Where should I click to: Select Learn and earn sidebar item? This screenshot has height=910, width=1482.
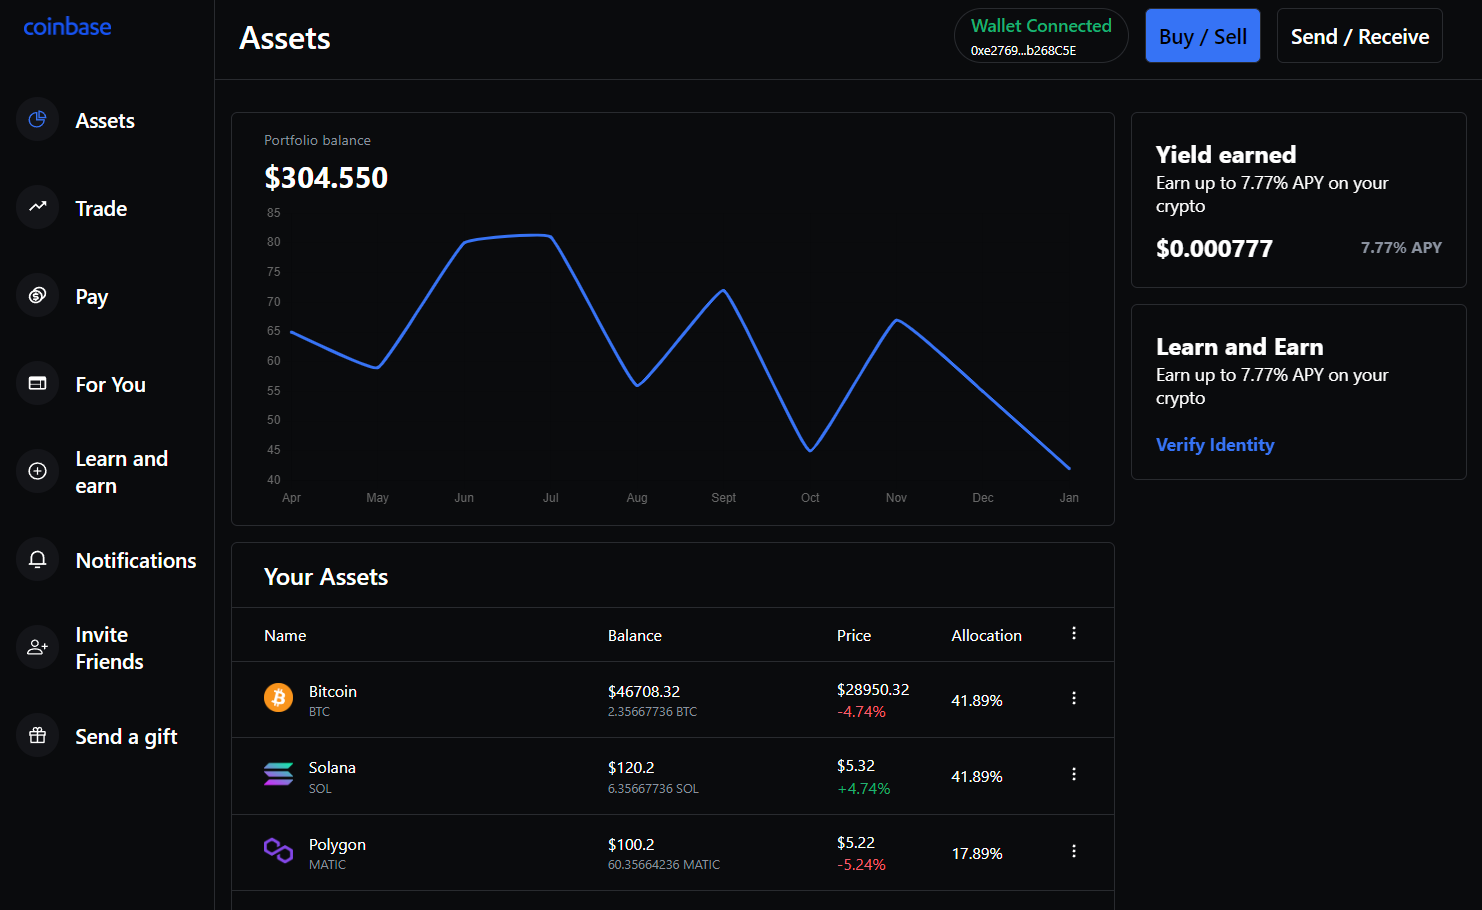point(122,472)
